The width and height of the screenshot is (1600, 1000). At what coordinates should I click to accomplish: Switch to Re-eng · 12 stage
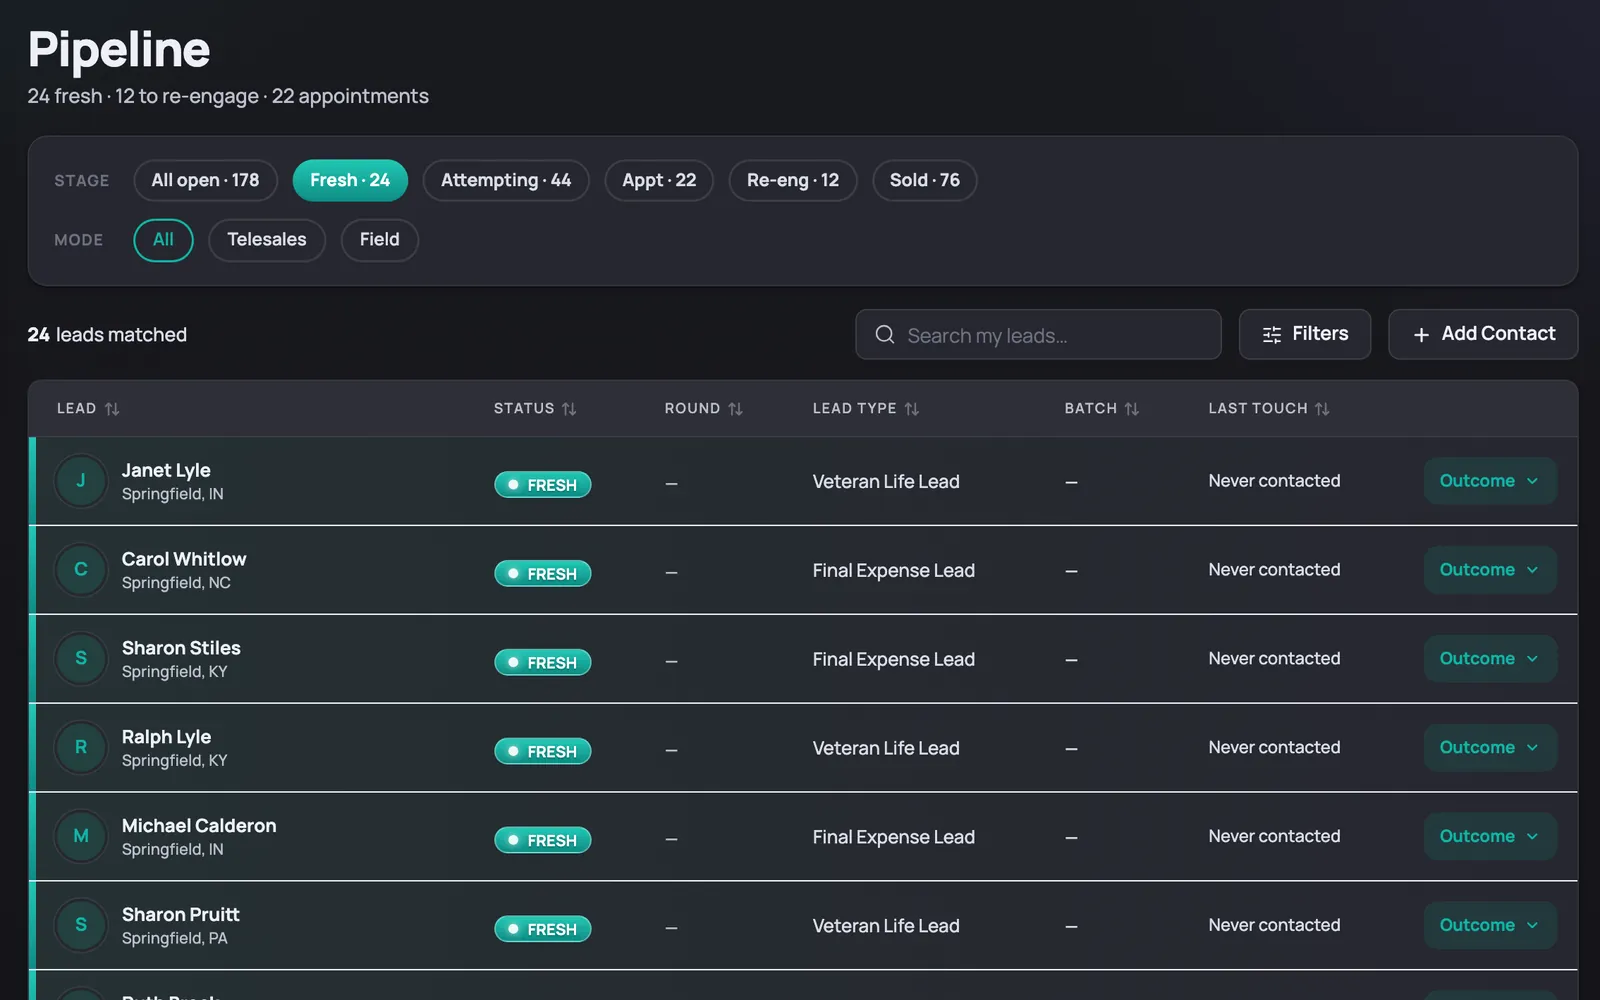coord(793,180)
